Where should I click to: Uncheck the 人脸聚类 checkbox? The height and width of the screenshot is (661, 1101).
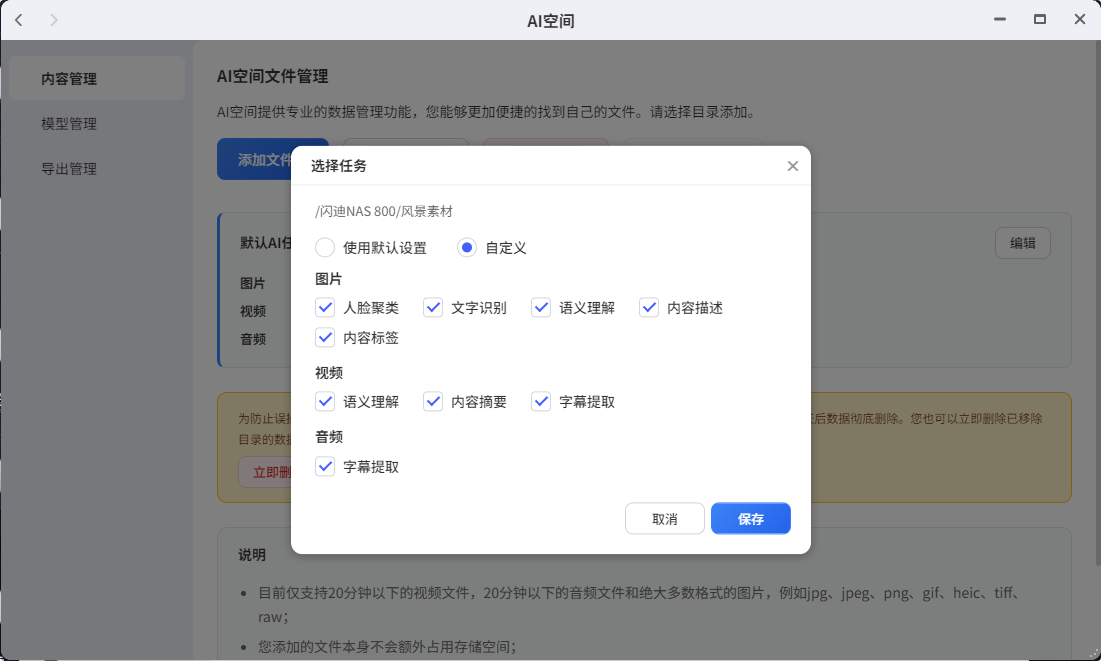(324, 308)
